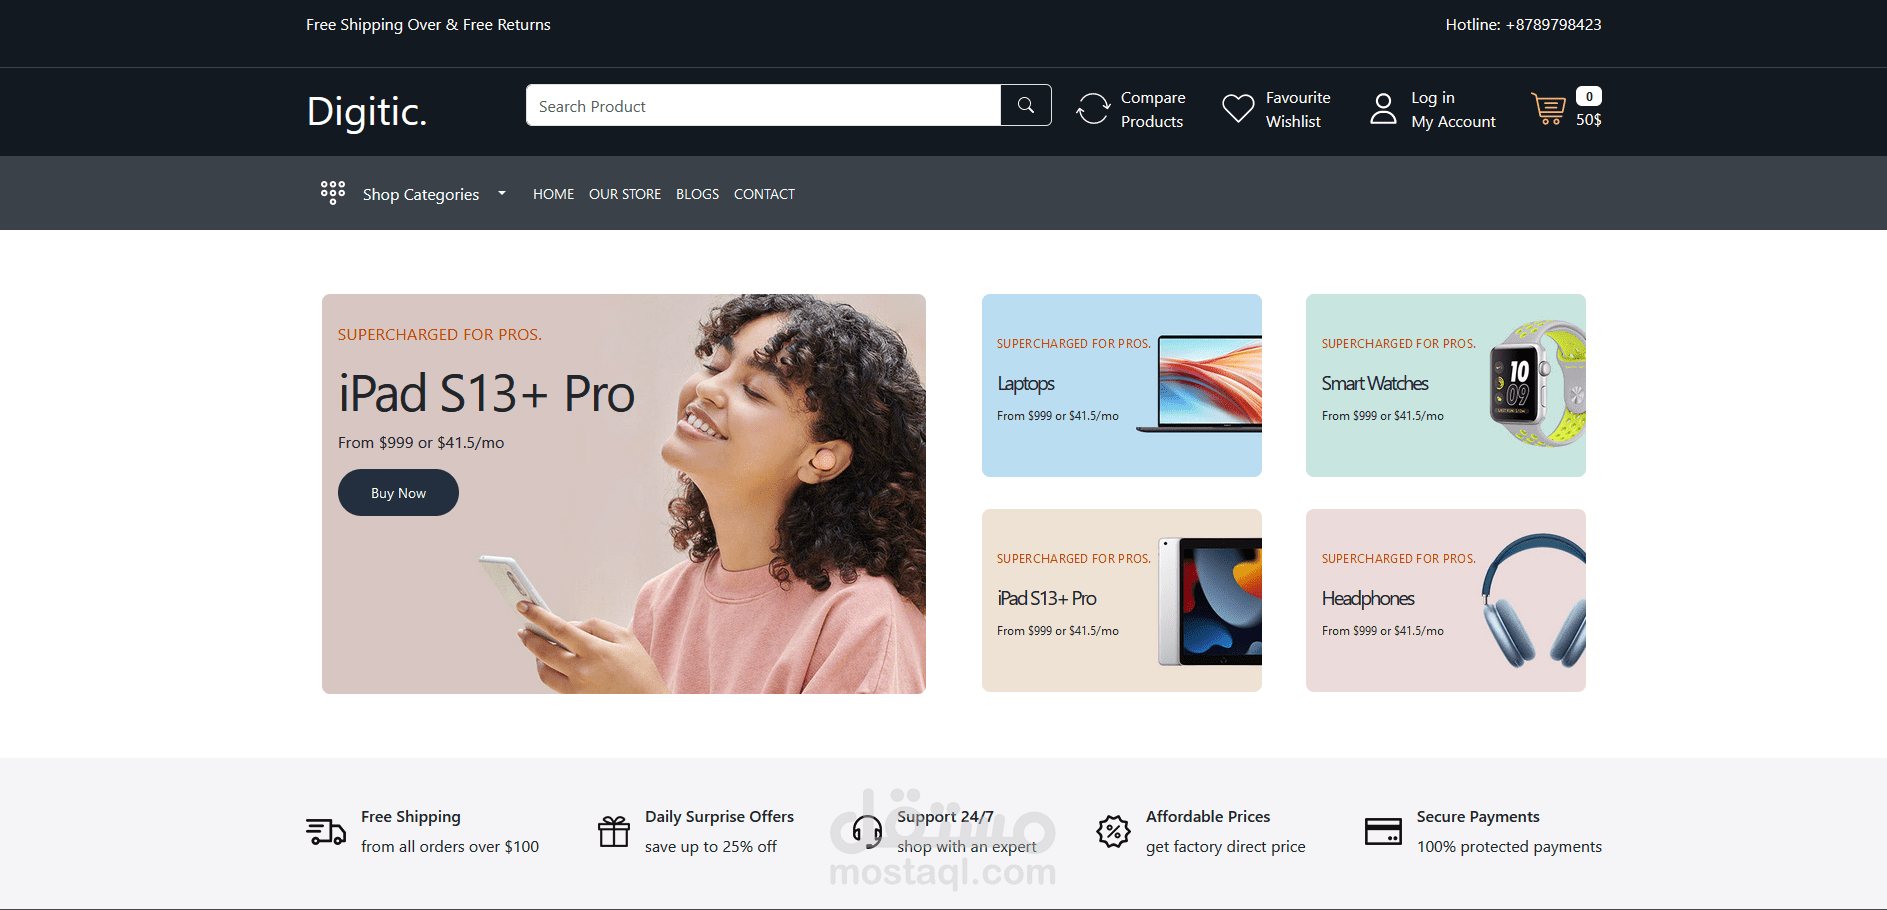The image size is (1887, 910).
Task: Click the account person icon to log in
Action: [x=1383, y=108]
